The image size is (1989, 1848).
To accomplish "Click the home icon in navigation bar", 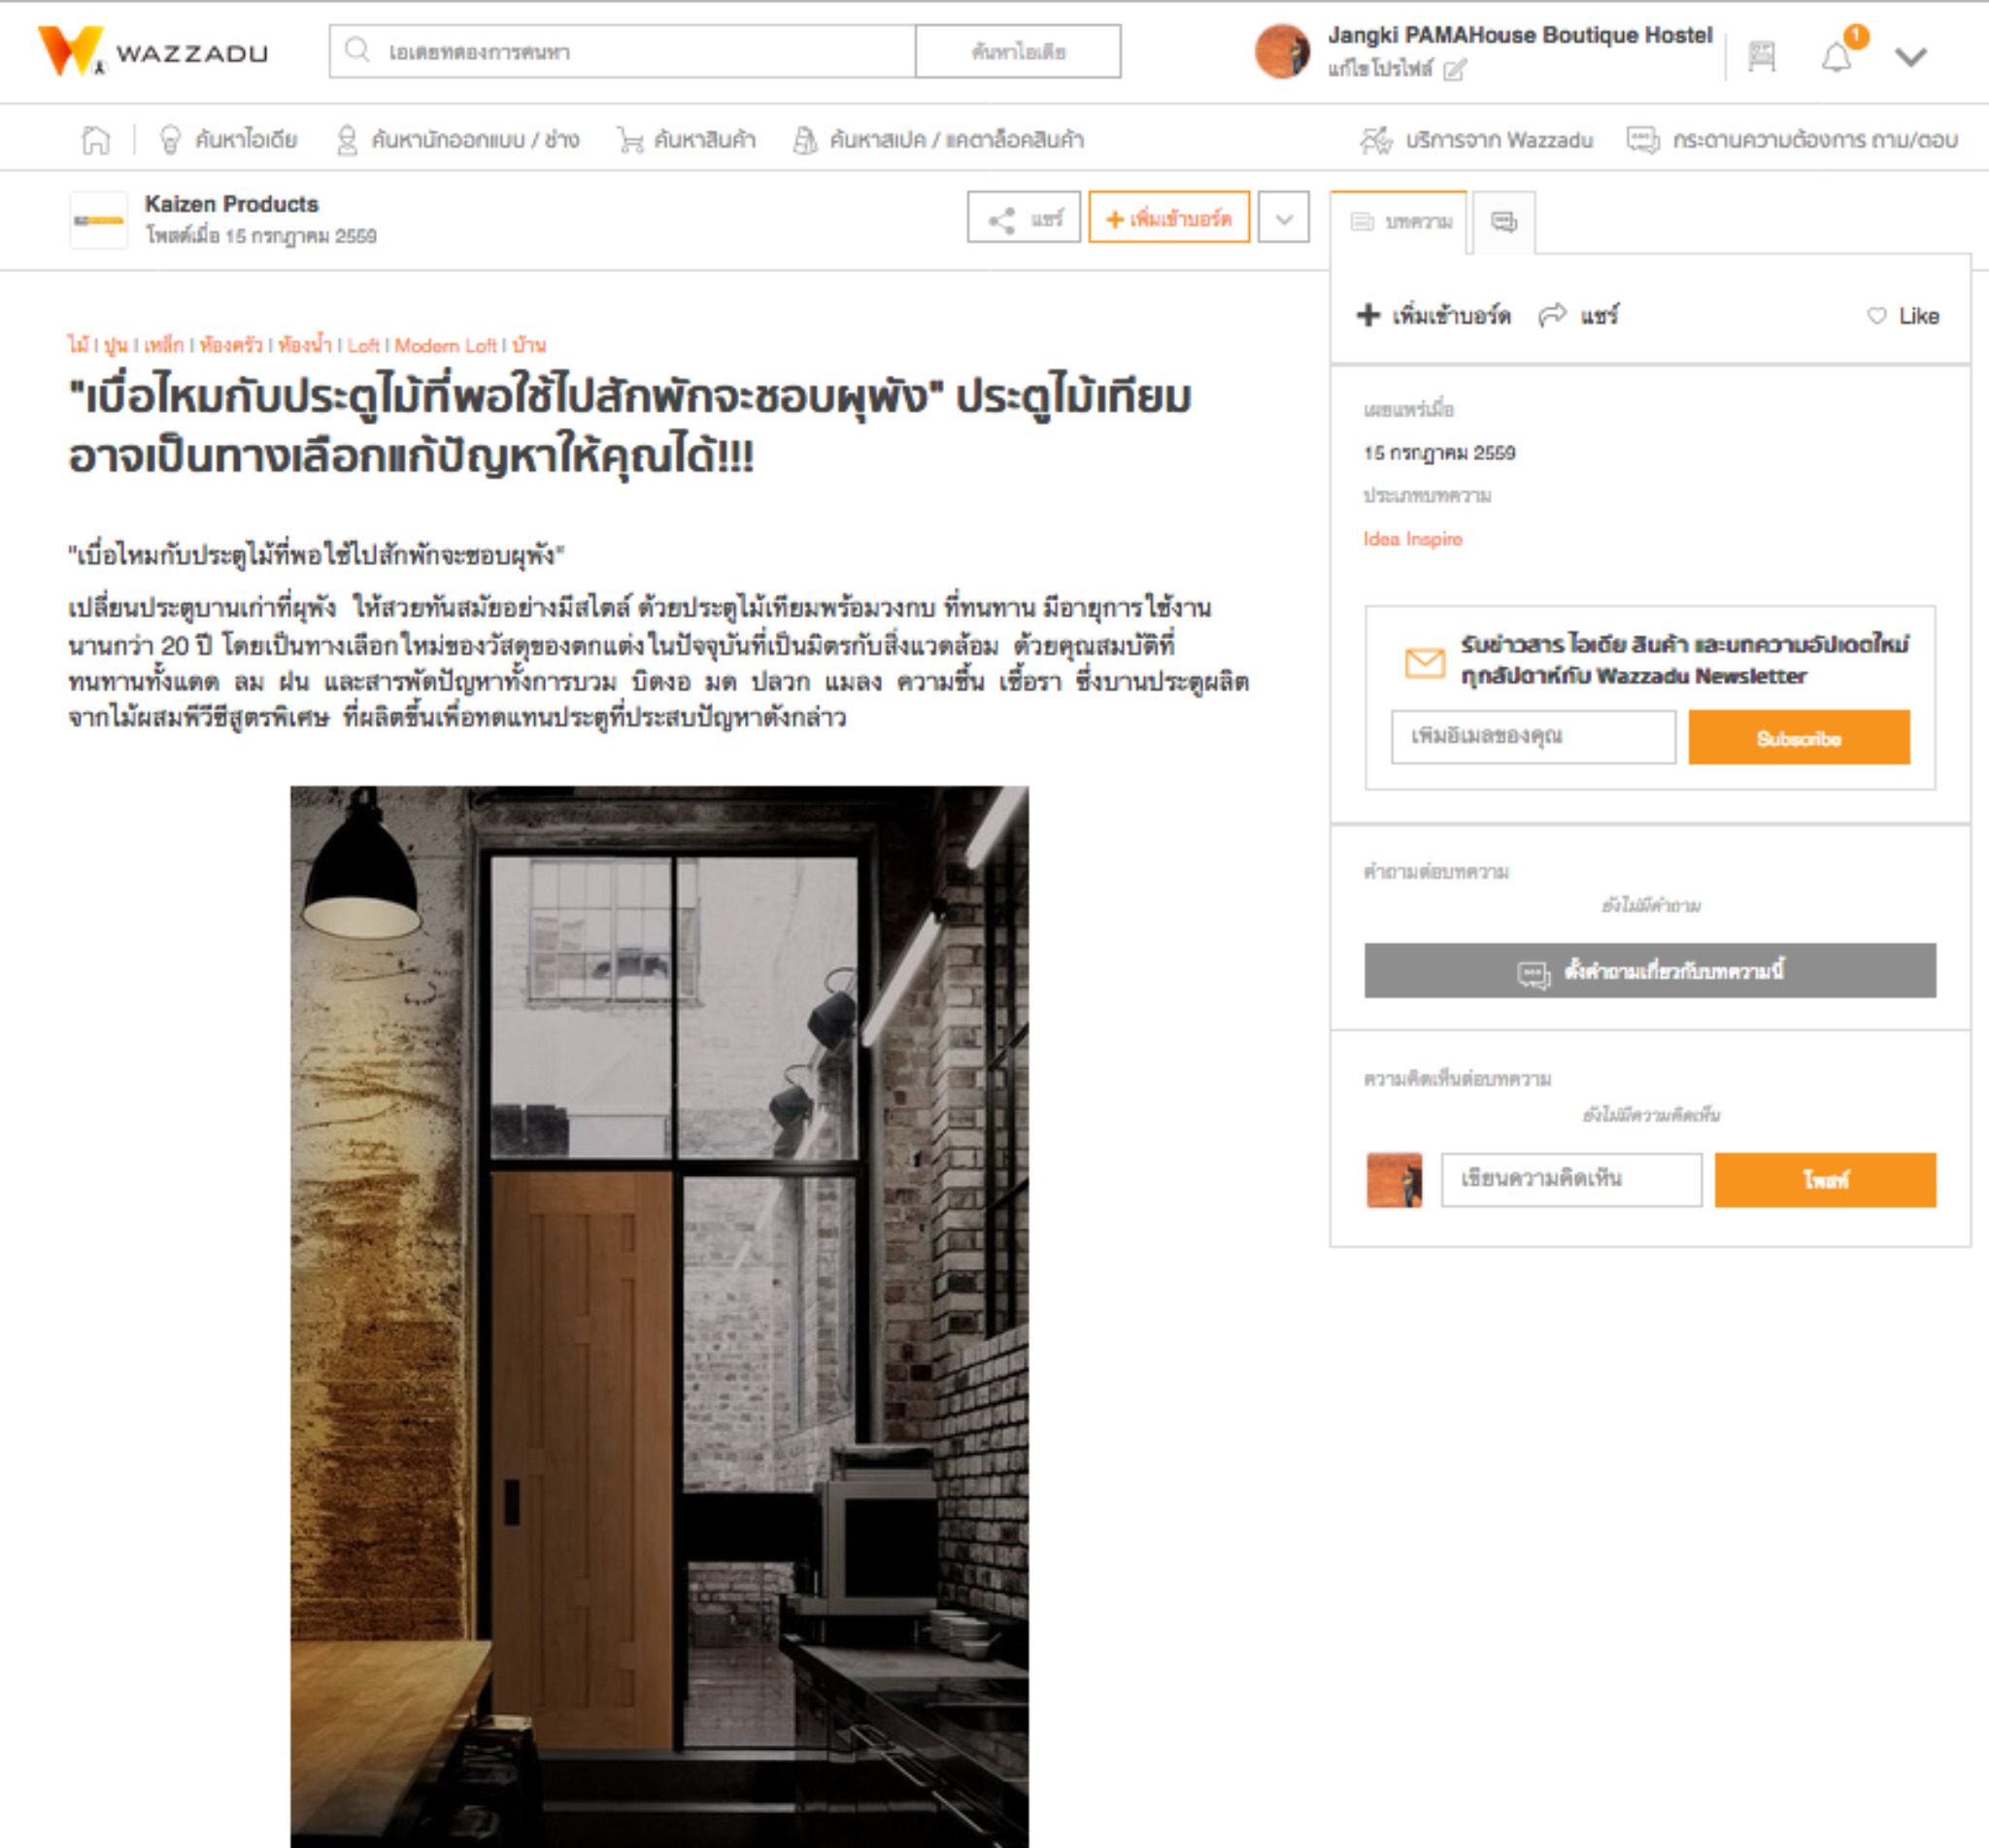I will (x=95, y=139).
